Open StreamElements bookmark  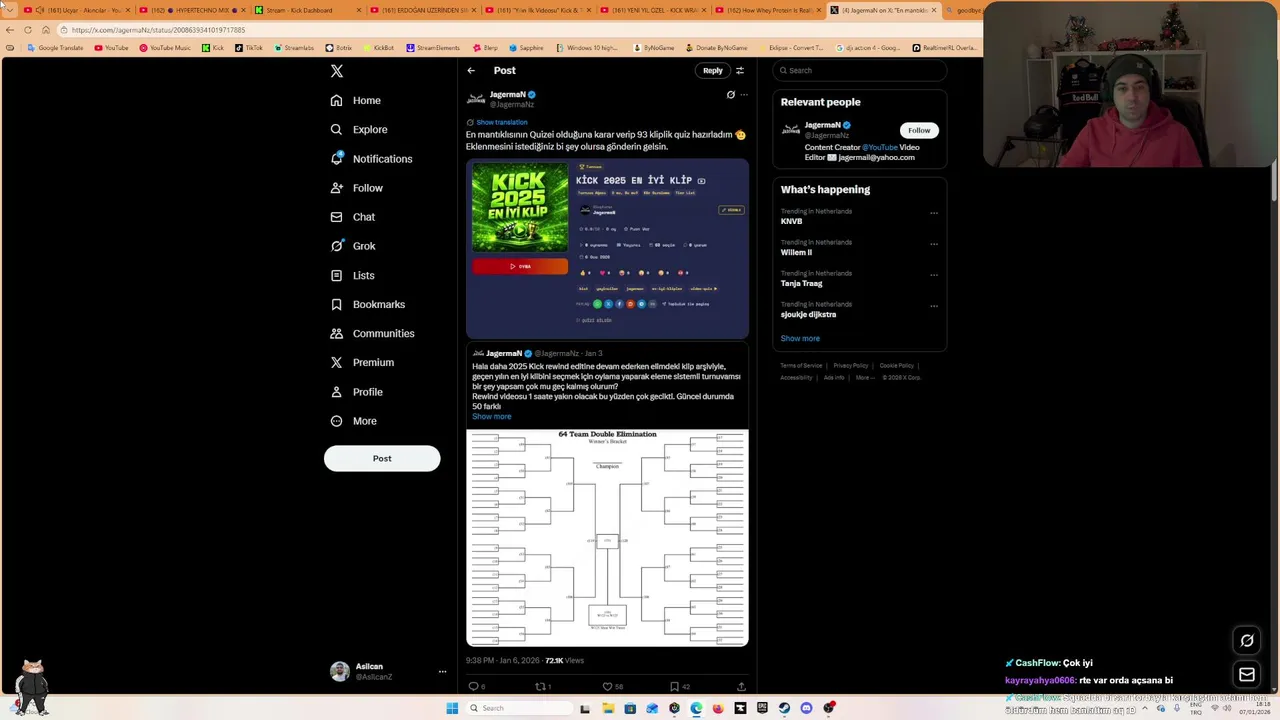pyautogui.click(x=433, y=48)
